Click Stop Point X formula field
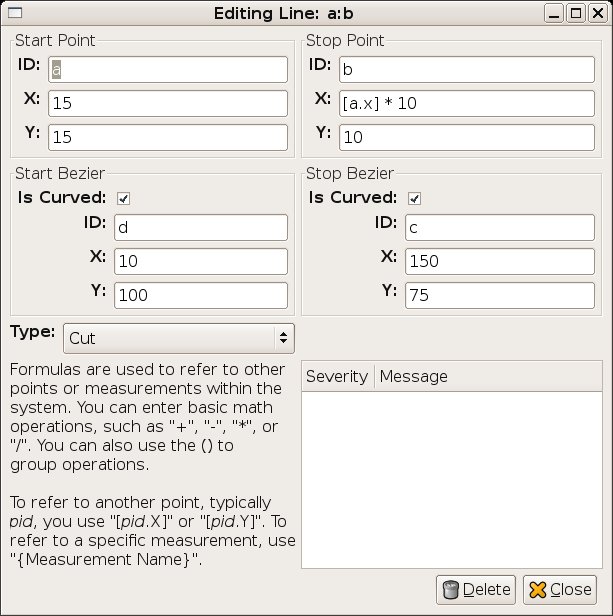 pos(467,103)
